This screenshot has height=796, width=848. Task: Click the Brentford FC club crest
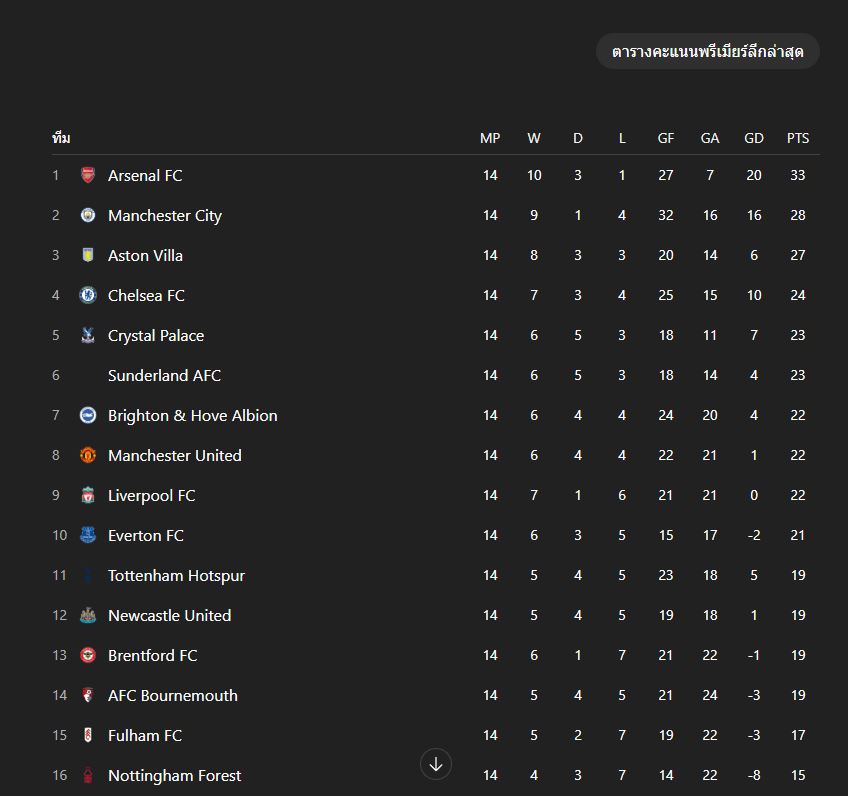pyautogui.click(x=88, y=655)
